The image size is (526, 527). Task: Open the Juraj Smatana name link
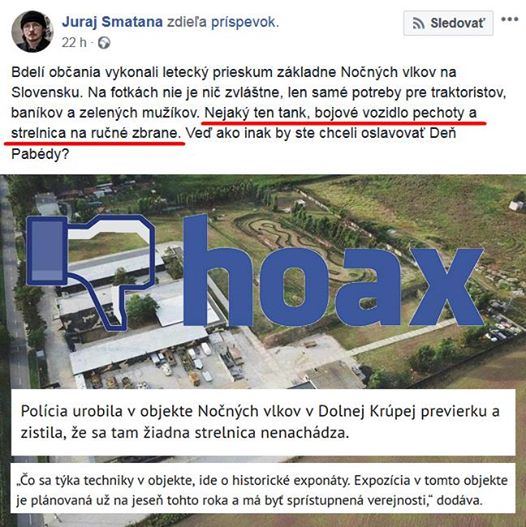click(x=113, y=22)
